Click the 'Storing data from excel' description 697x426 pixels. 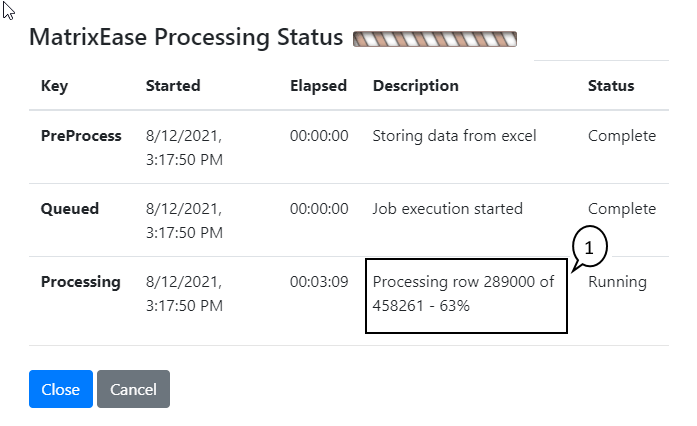pos(454,136)
